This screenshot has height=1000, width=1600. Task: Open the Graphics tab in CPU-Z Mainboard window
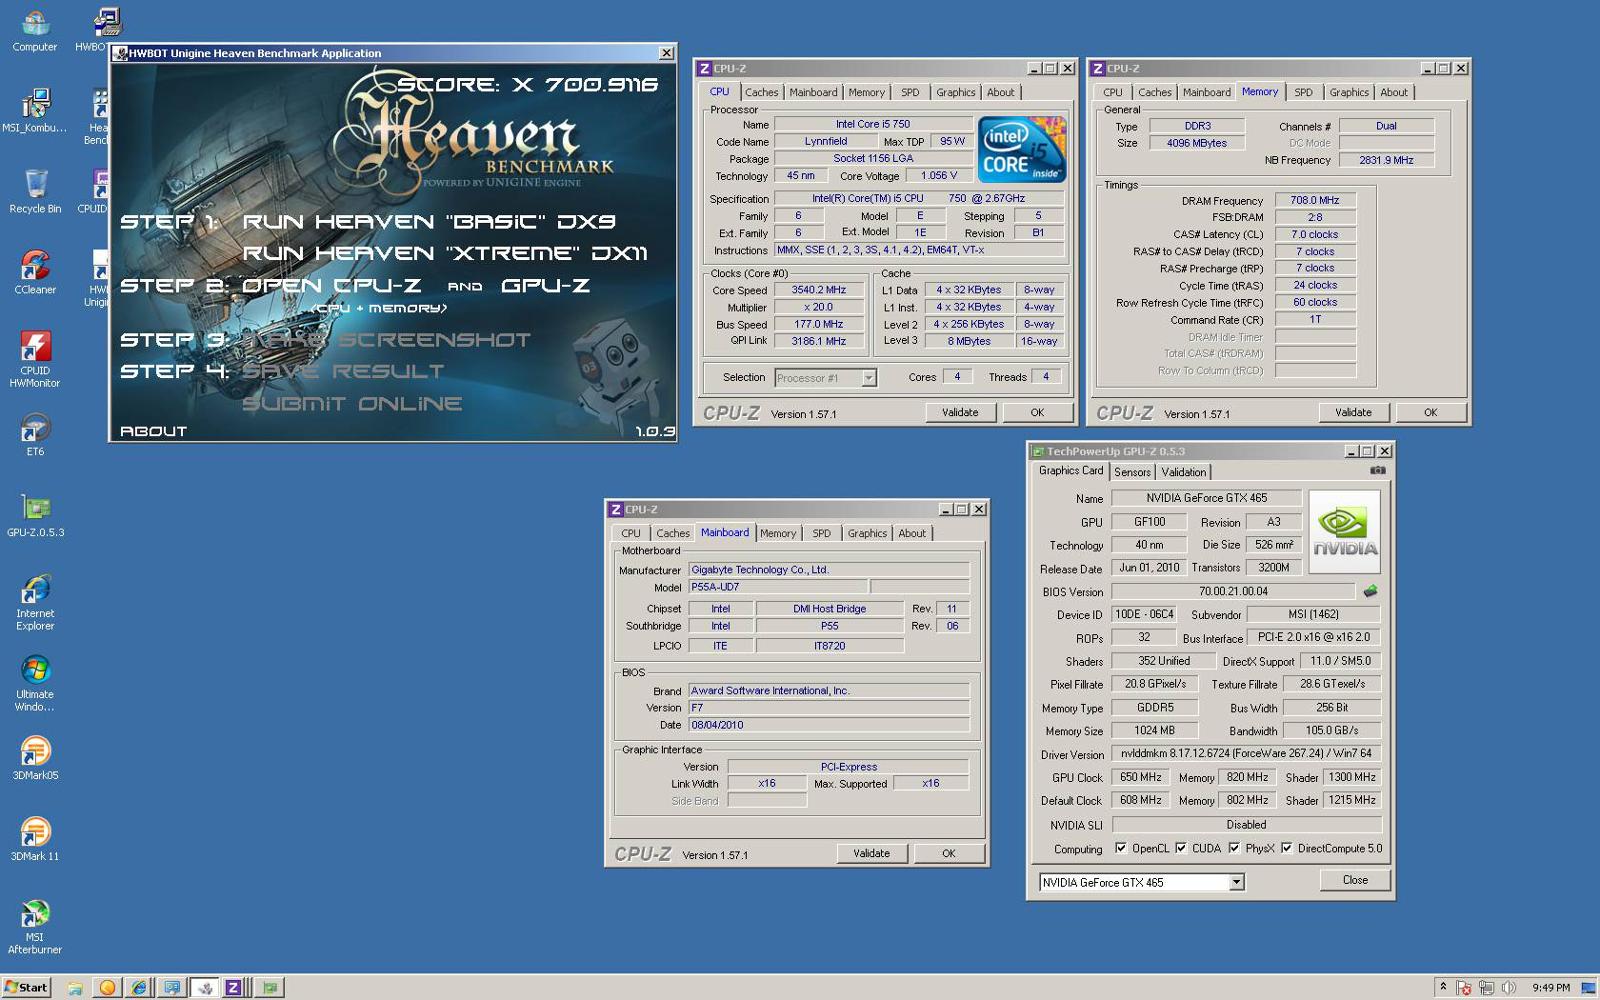867,533
